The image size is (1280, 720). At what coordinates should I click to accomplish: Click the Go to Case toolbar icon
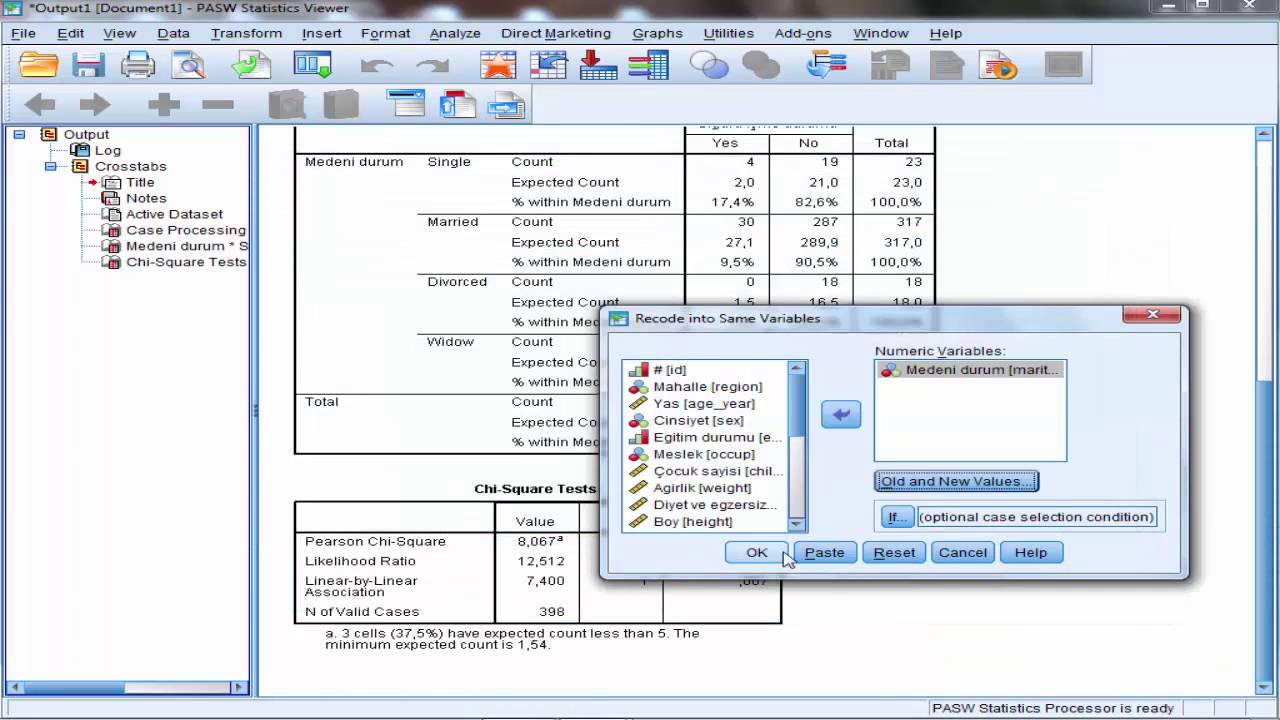(x=548, y=67)
